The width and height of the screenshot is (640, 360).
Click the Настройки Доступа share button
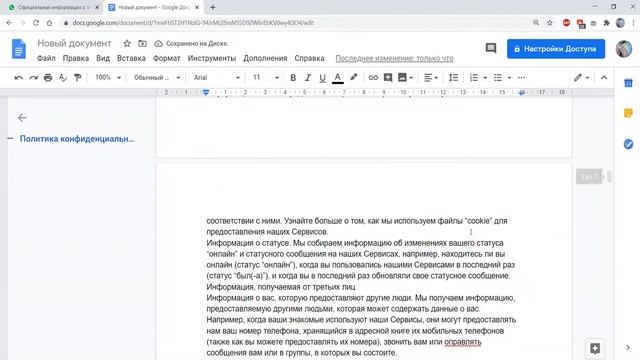556,49
